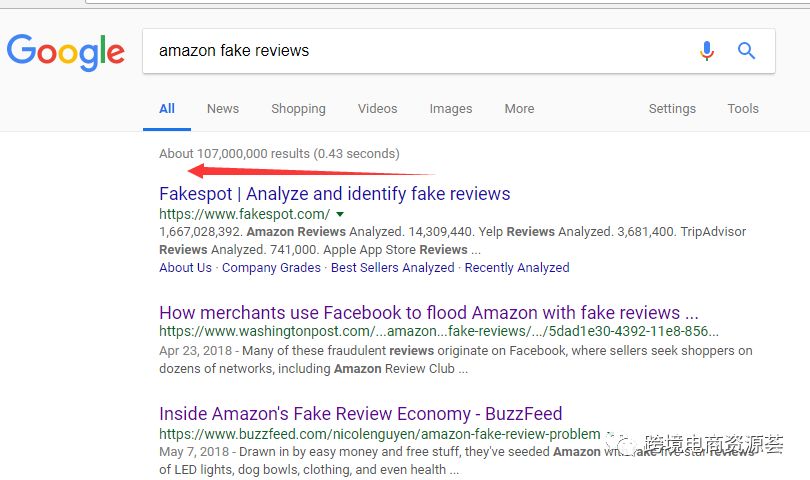The image size is (810, 480).
Task: Open the More search options menu
Action: tap(519, 109)
